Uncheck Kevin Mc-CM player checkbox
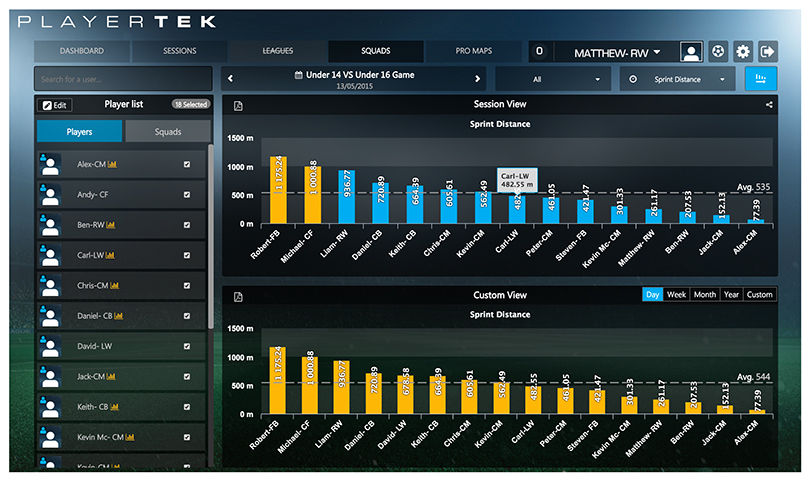The width and height of the screenshot is (810, 481). tap(187, 438)
